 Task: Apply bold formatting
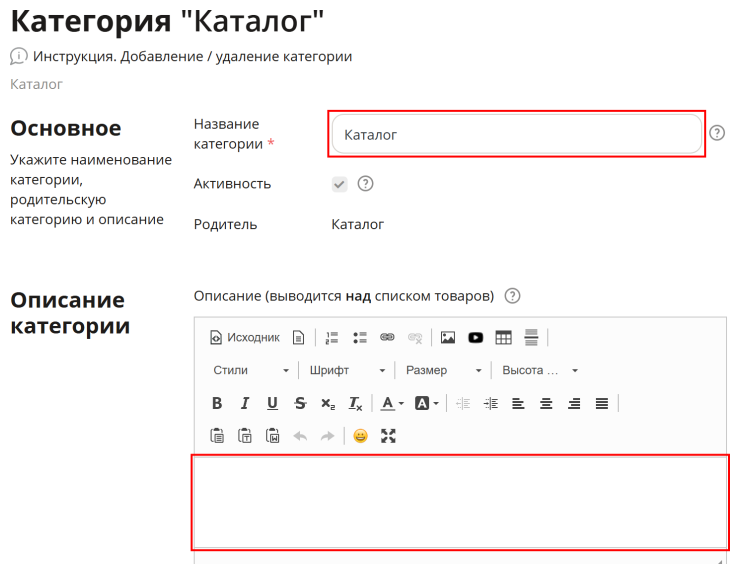217,404
